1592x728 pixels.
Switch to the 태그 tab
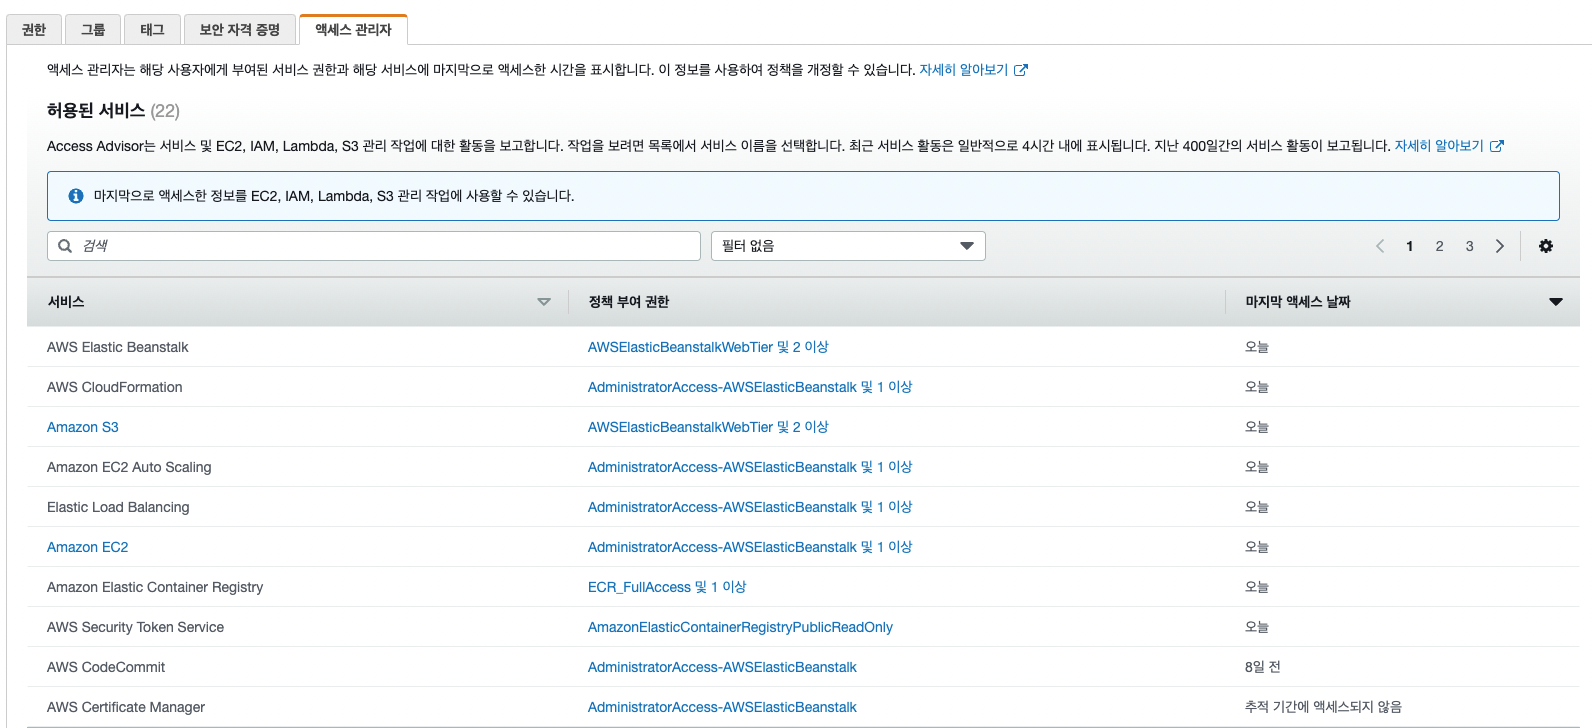coord(152,30)
